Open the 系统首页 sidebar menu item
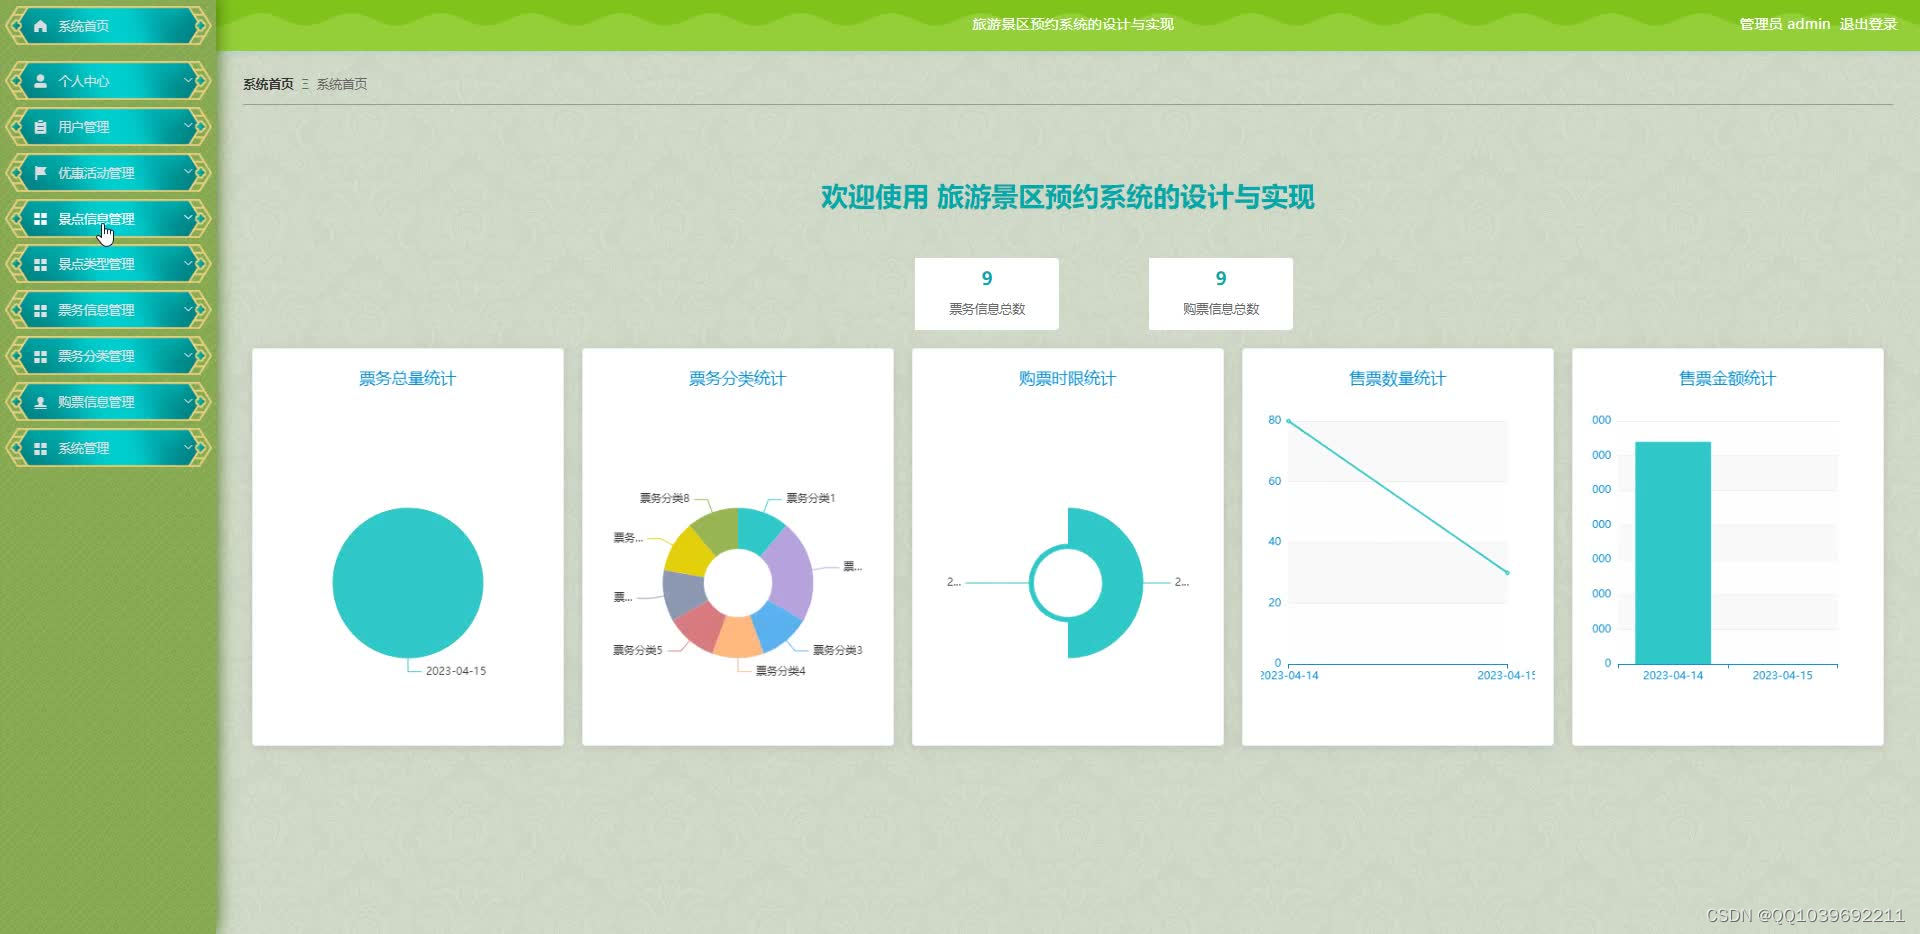Viewport: 1920px width, 934px height. [x=108, y=26]
